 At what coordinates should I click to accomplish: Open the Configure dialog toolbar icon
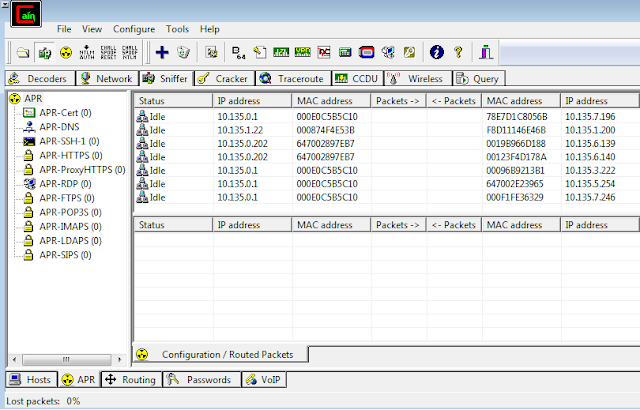pyautogui.click(x=211, y=52)
